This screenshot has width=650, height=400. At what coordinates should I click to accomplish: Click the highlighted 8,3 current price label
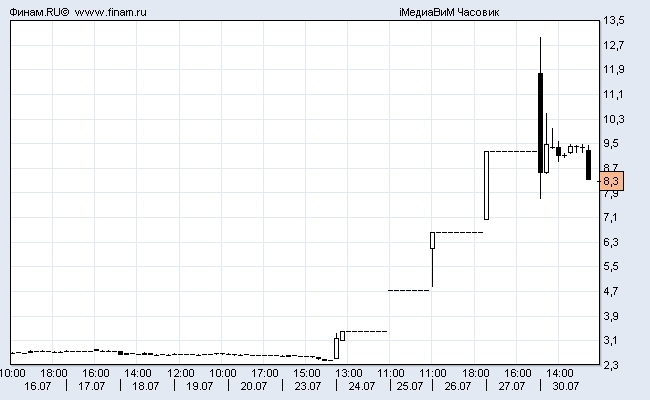pyautogui.click(x=611, y=181)
